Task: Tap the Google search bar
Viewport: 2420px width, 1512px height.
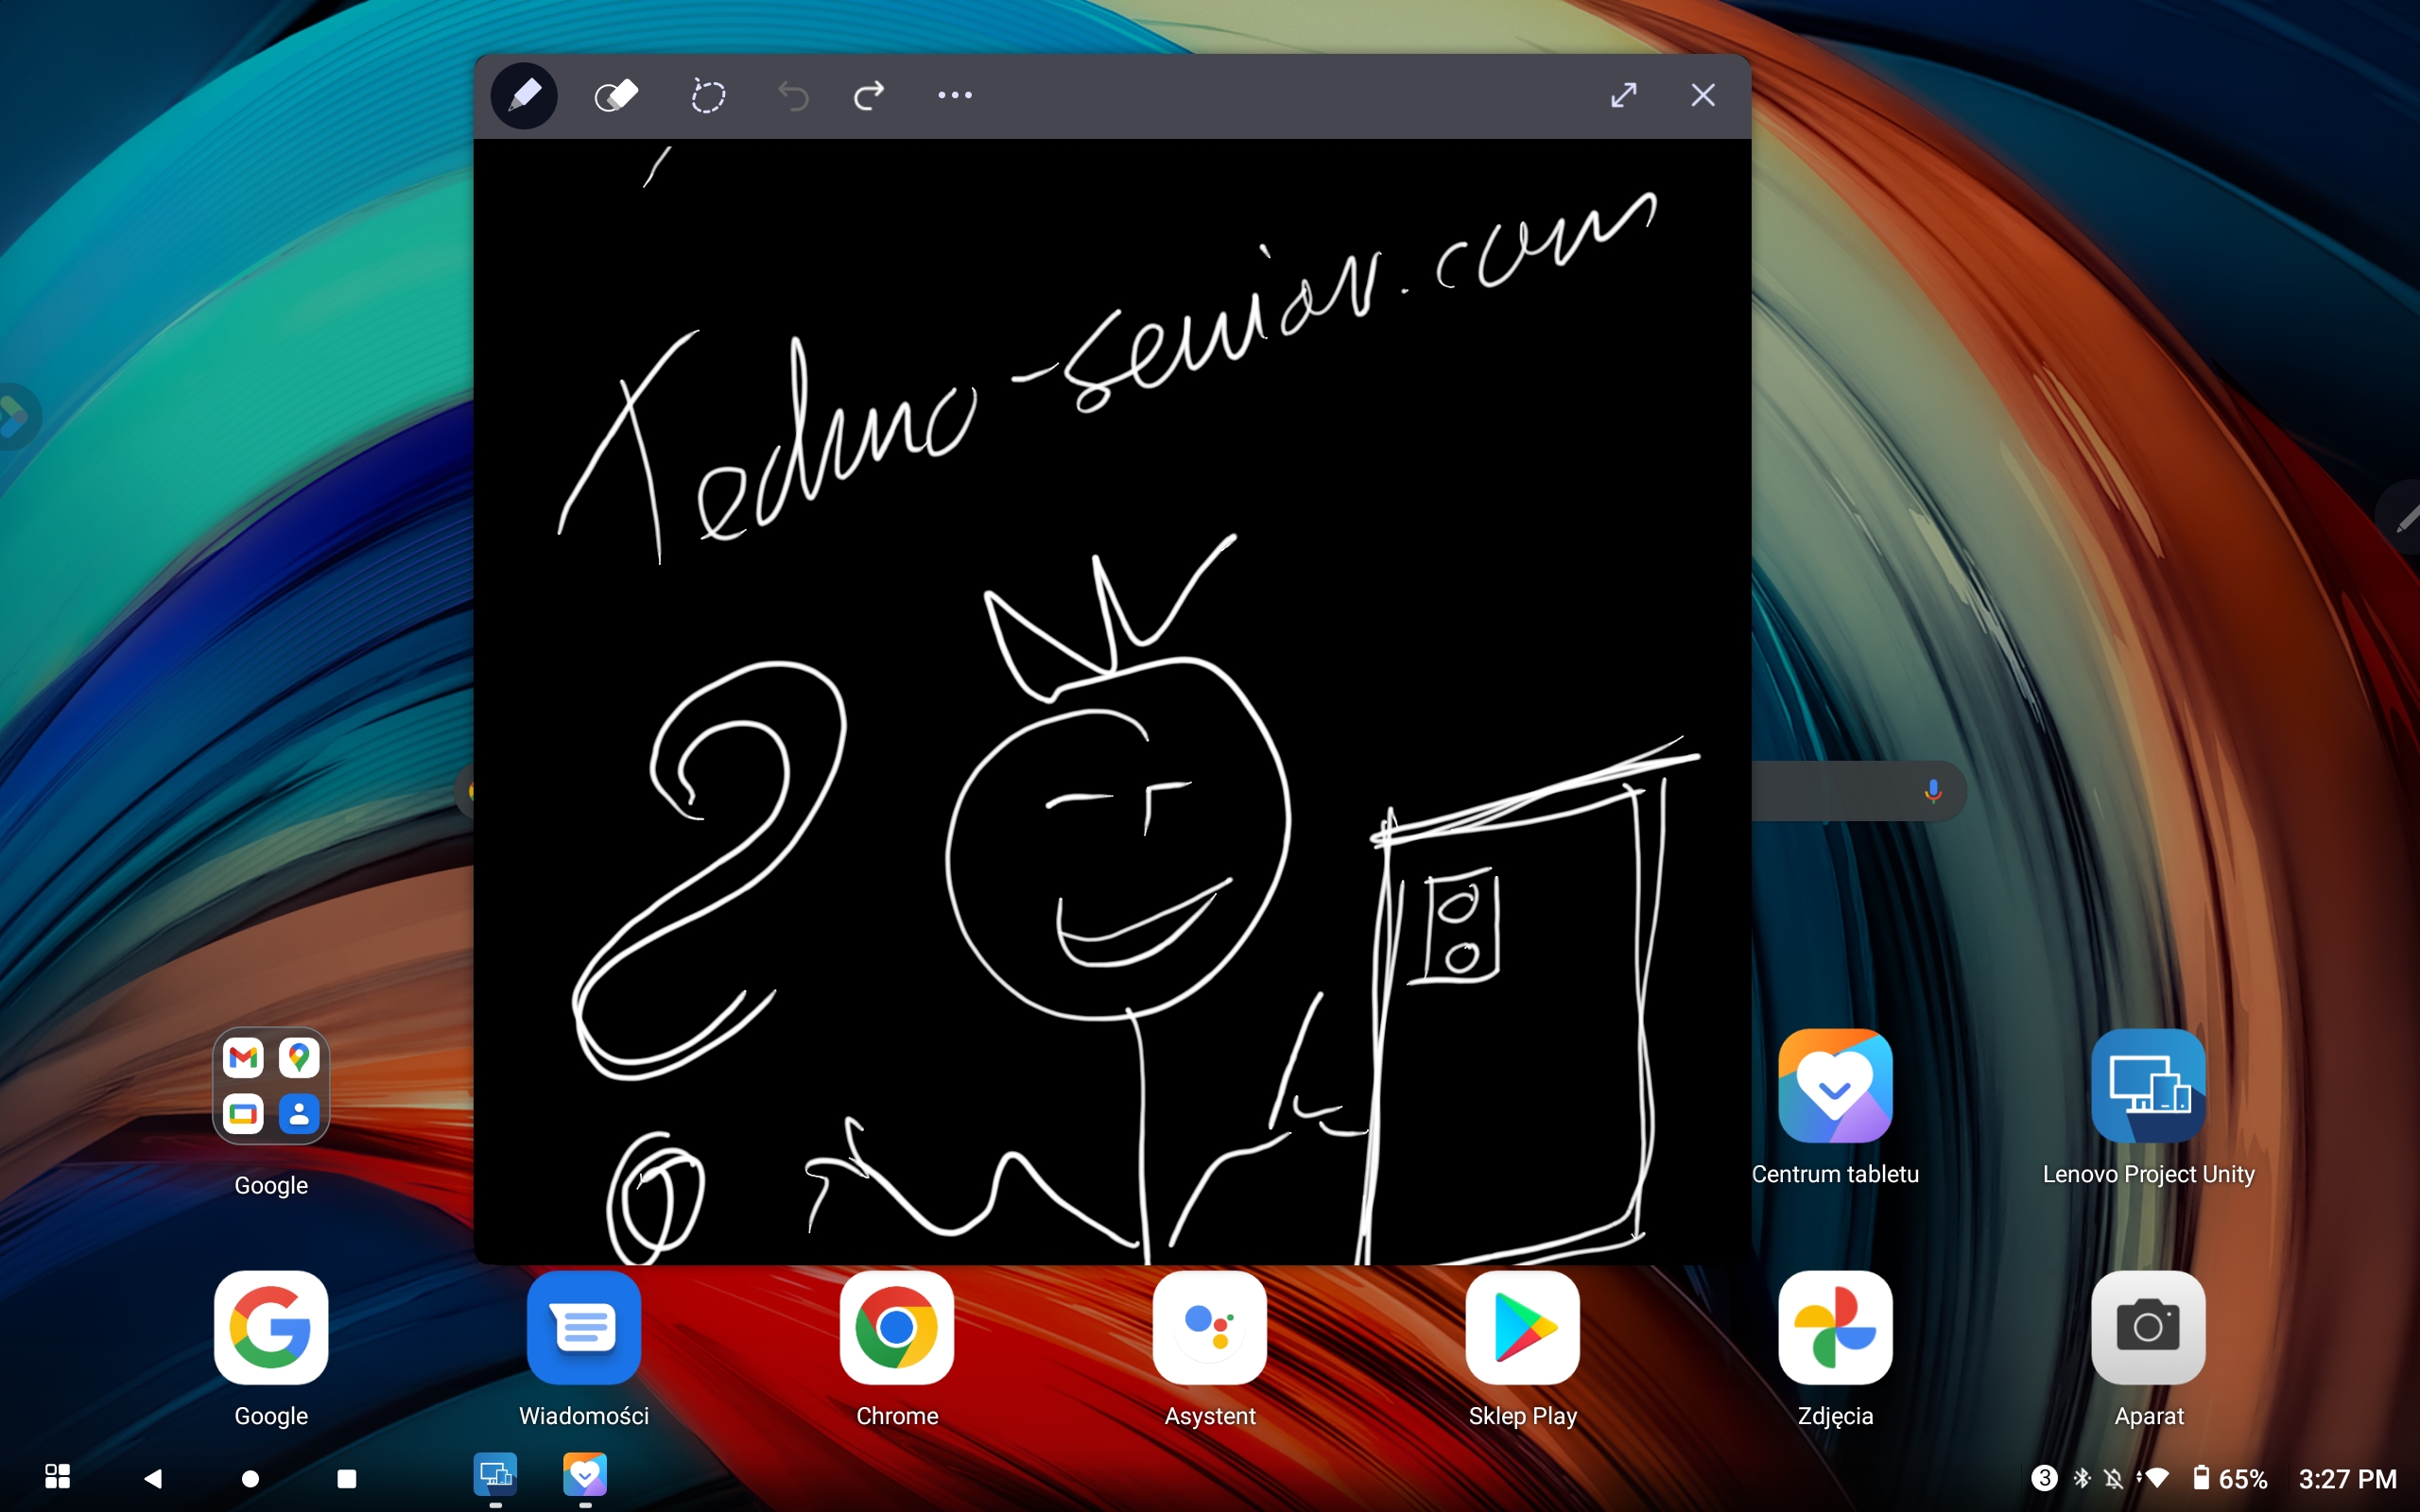Action: tap(1859, 791)
